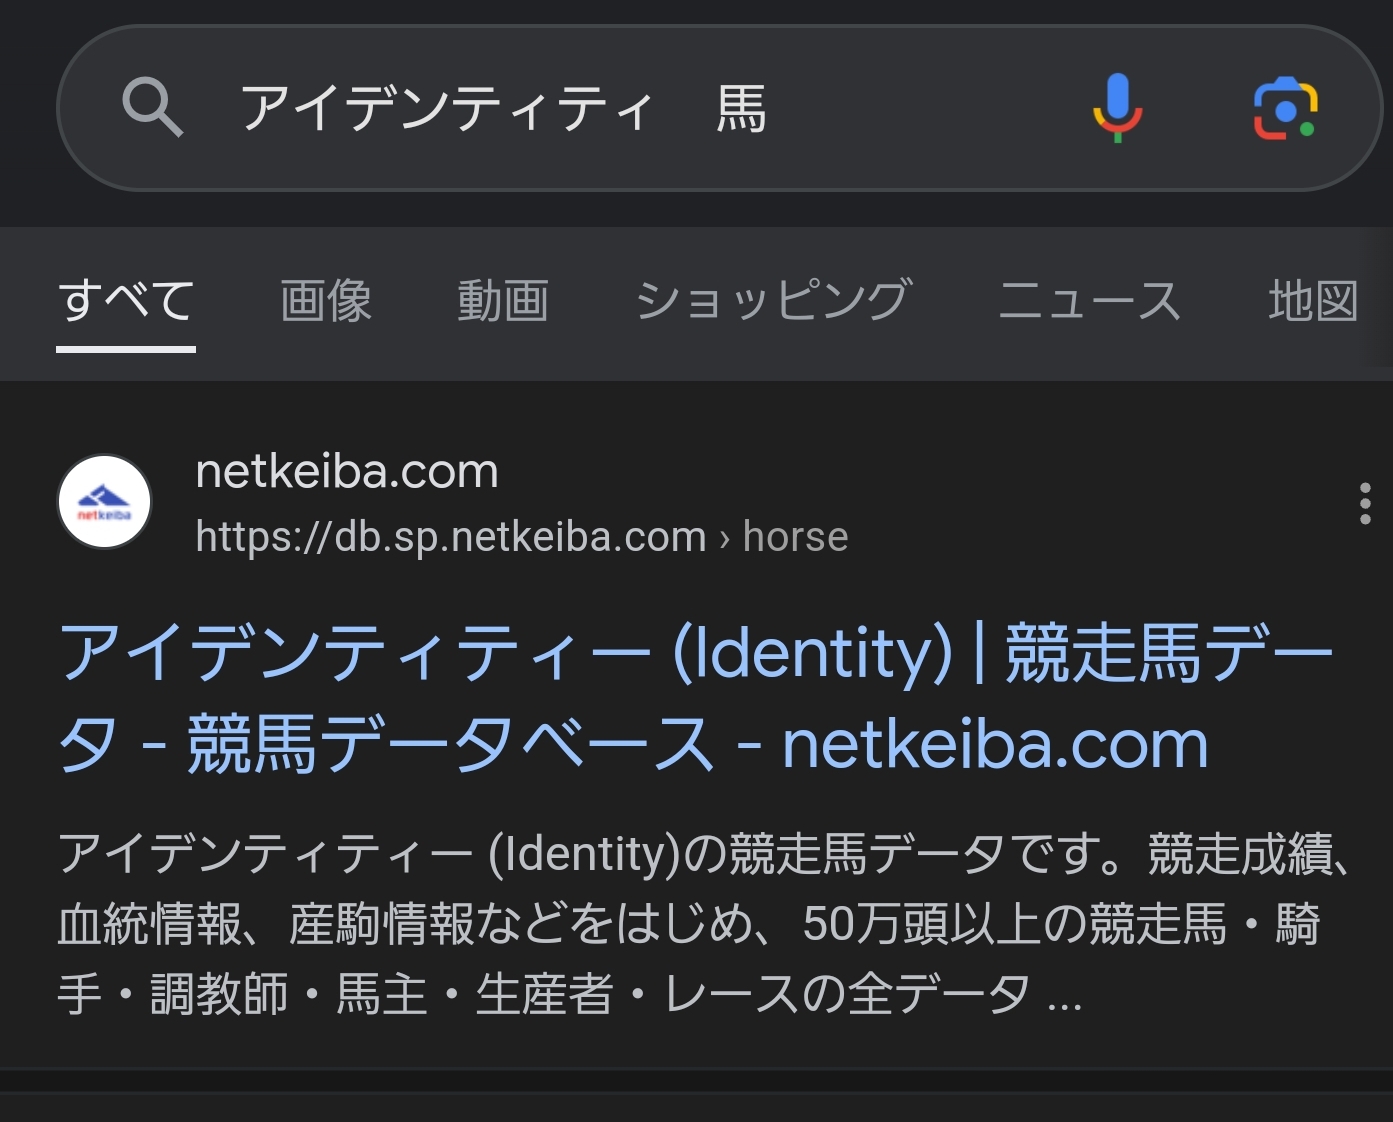The width and height of the screenshot is (1393, 1122).
Task: Click the netkeiba.com site name
Action: 347,471
